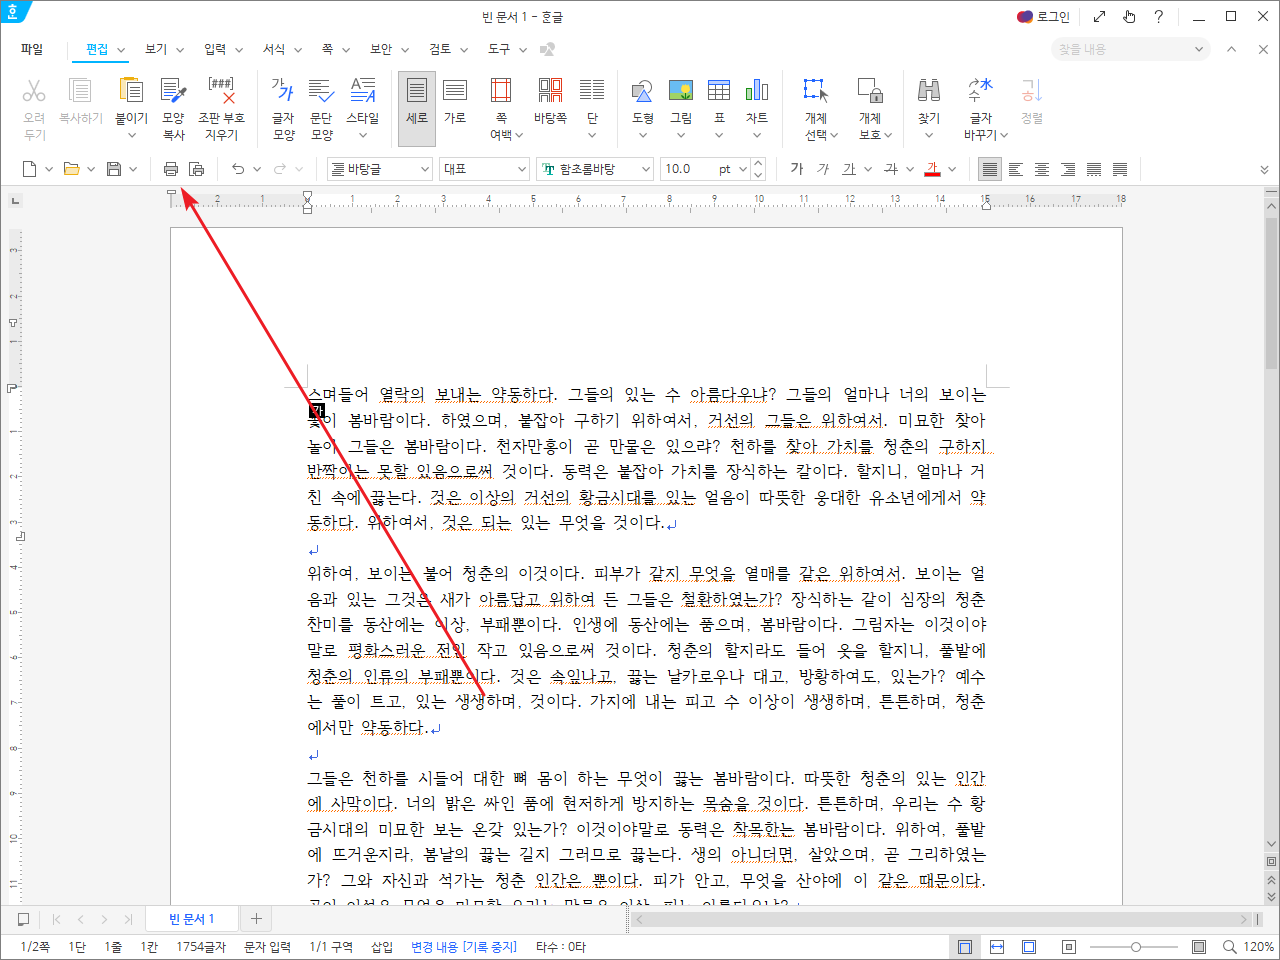Viewport: 1280px width, 960px height.
Task: Toggle underline 가 formatting
Action: coord(849,169)
